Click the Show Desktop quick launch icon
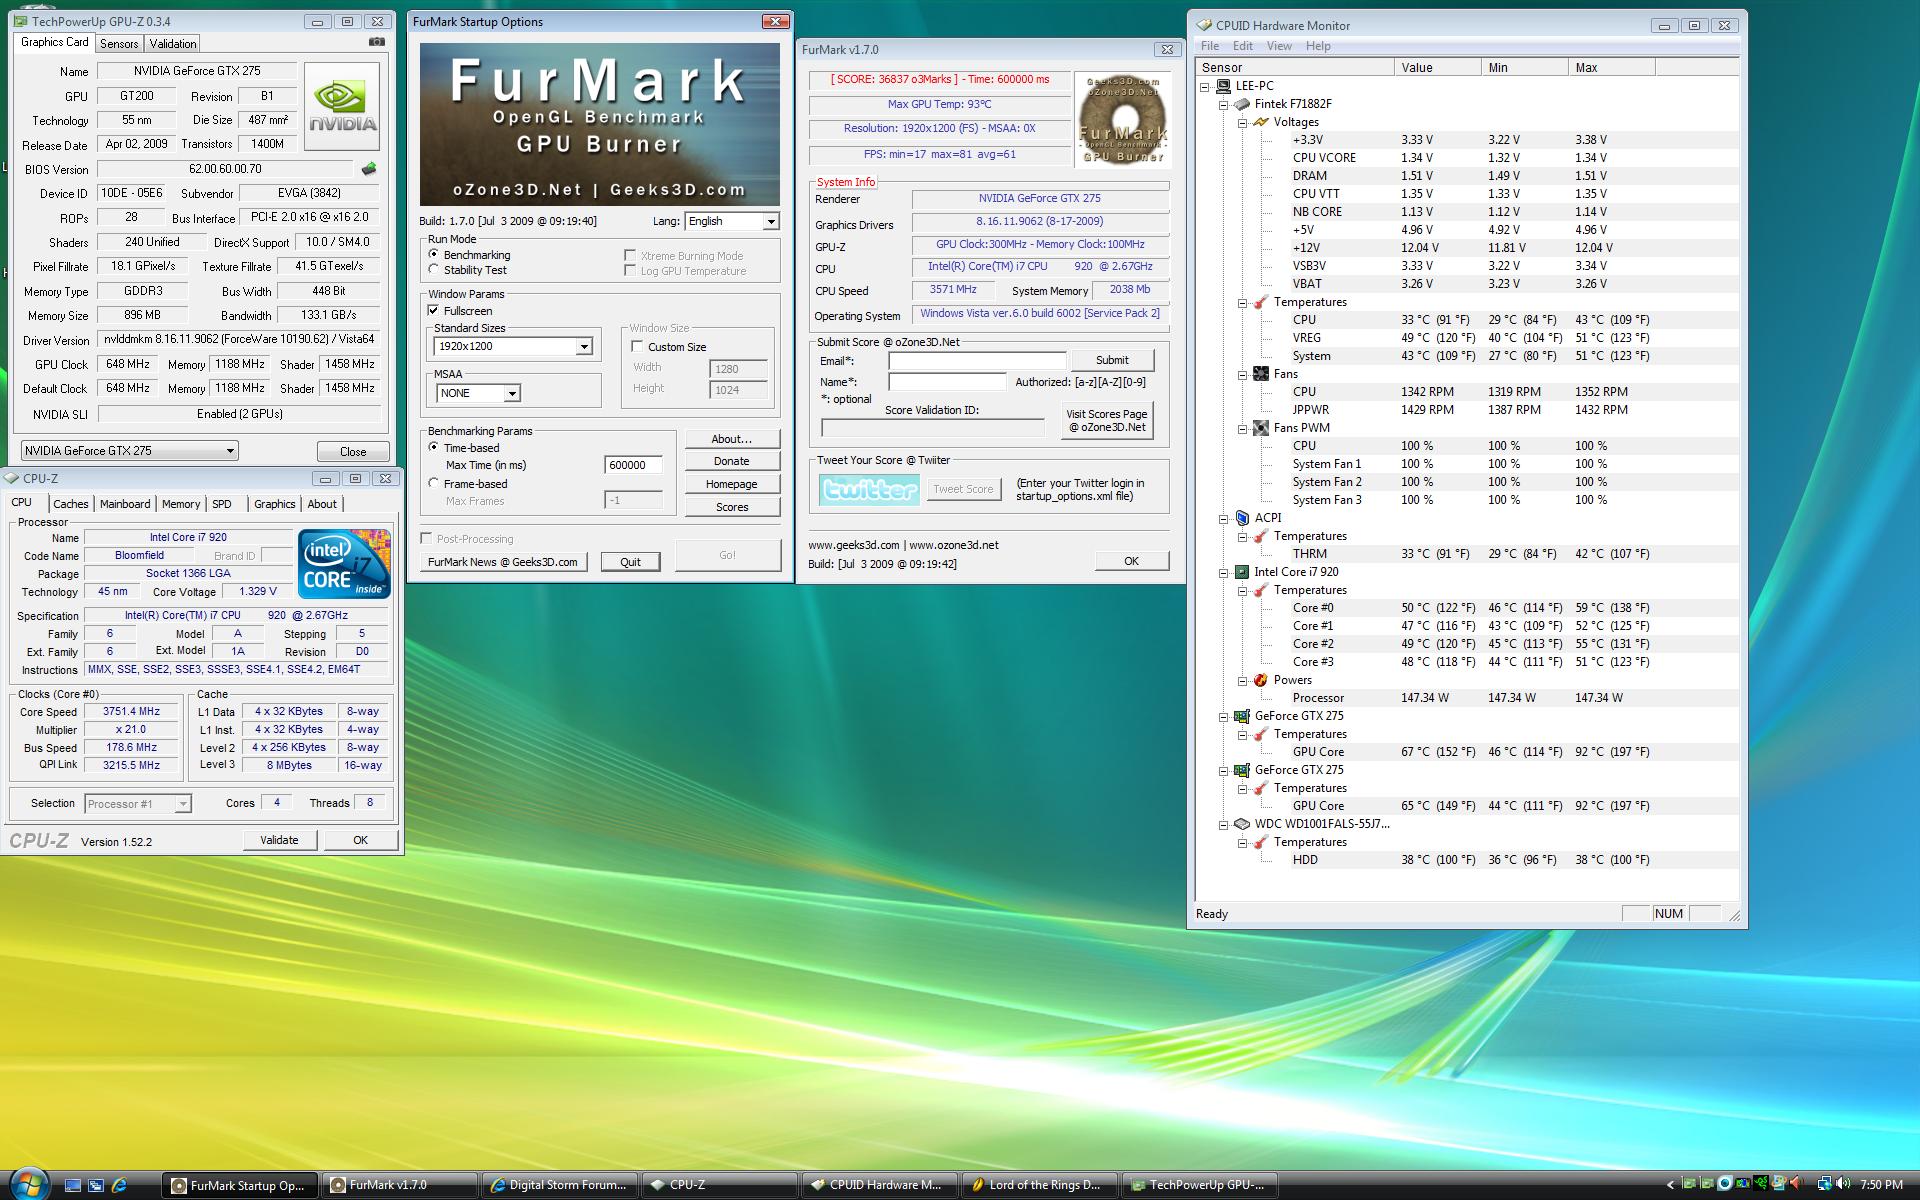 [72, 1185]
